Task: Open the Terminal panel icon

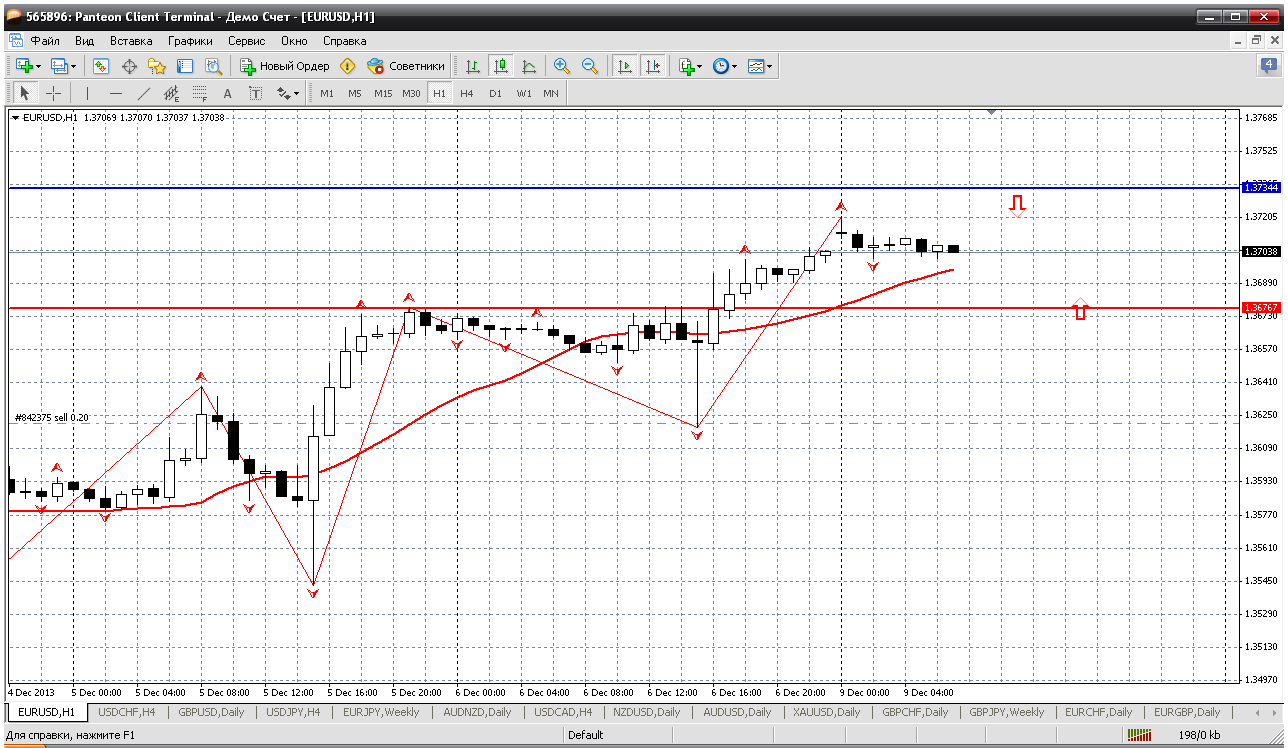Action: (x=185, y=66)
